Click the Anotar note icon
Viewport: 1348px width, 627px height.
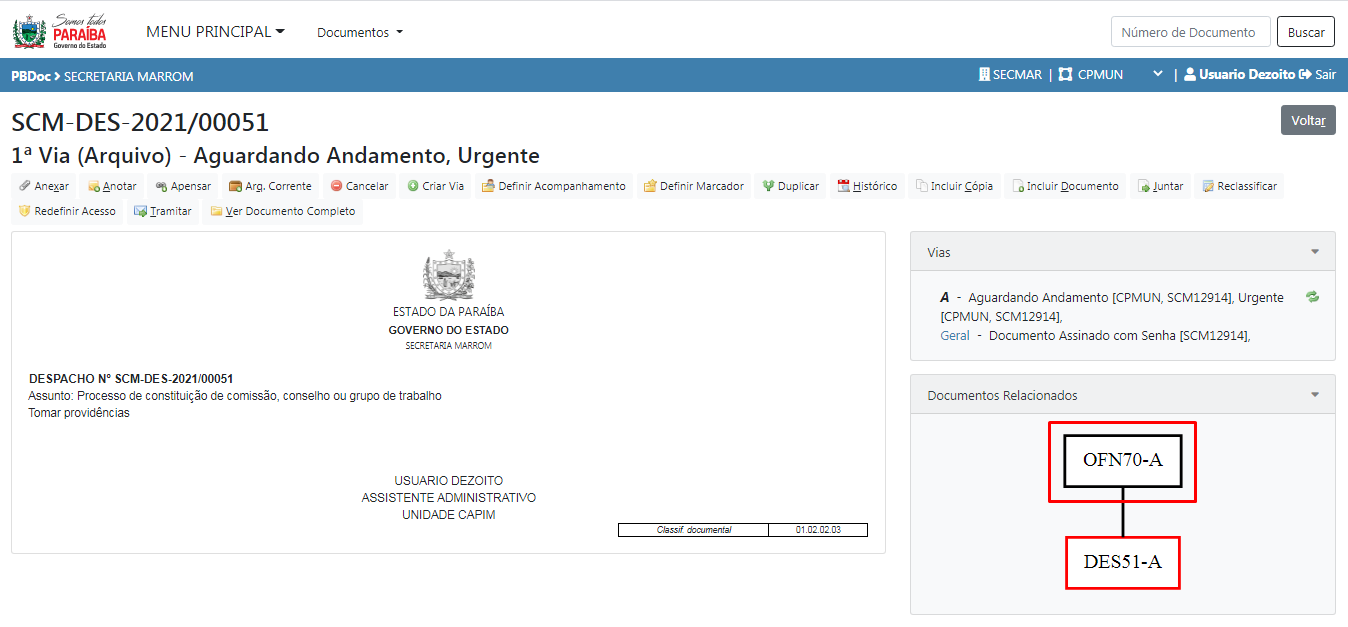[94, 186]
